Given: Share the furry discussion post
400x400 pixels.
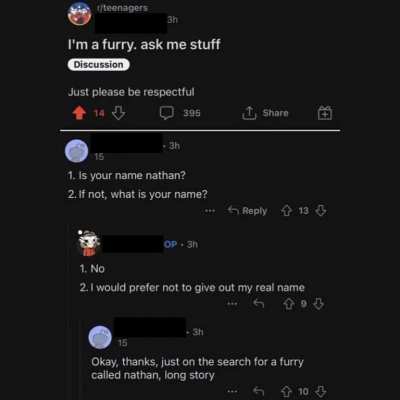Looking at the screenshot, I should [x=265, y=113].
